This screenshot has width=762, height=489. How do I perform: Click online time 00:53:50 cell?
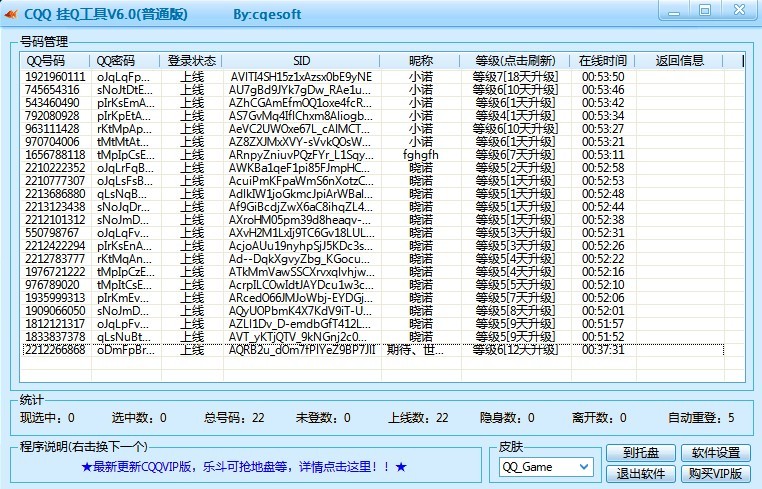pyautogui.click(x=603, y=77)
